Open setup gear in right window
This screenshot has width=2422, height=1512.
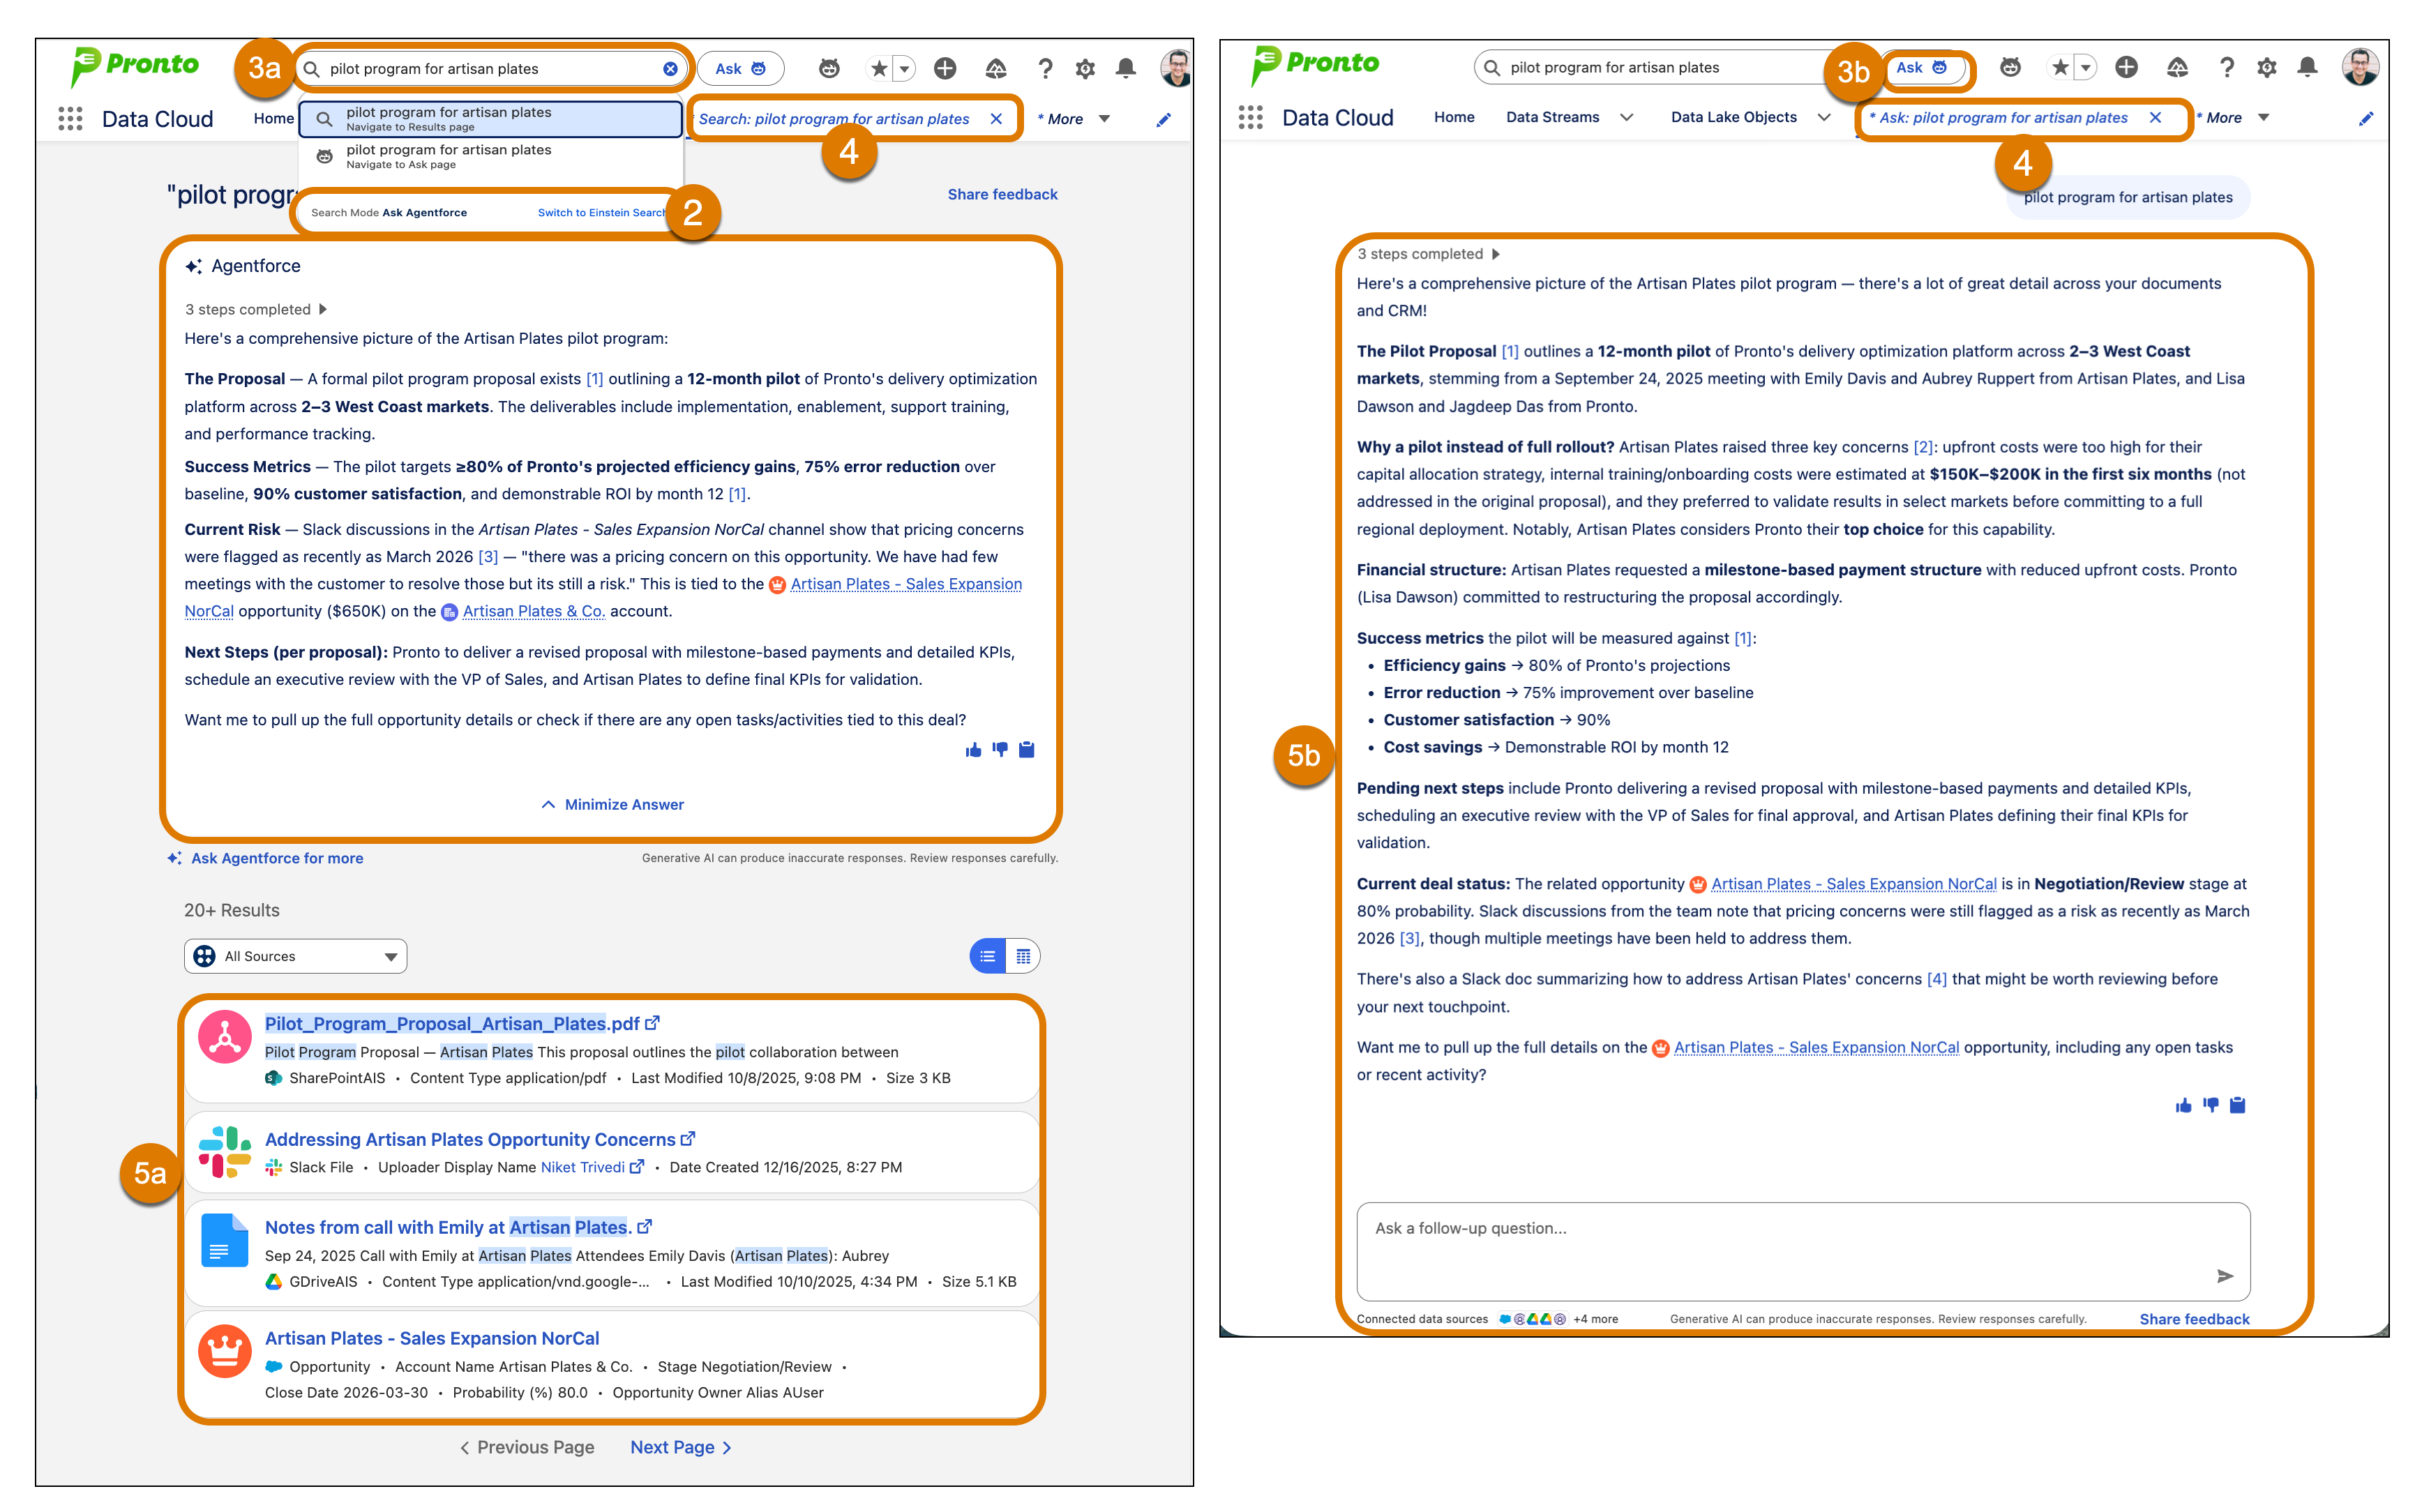tap(2266, 67)
